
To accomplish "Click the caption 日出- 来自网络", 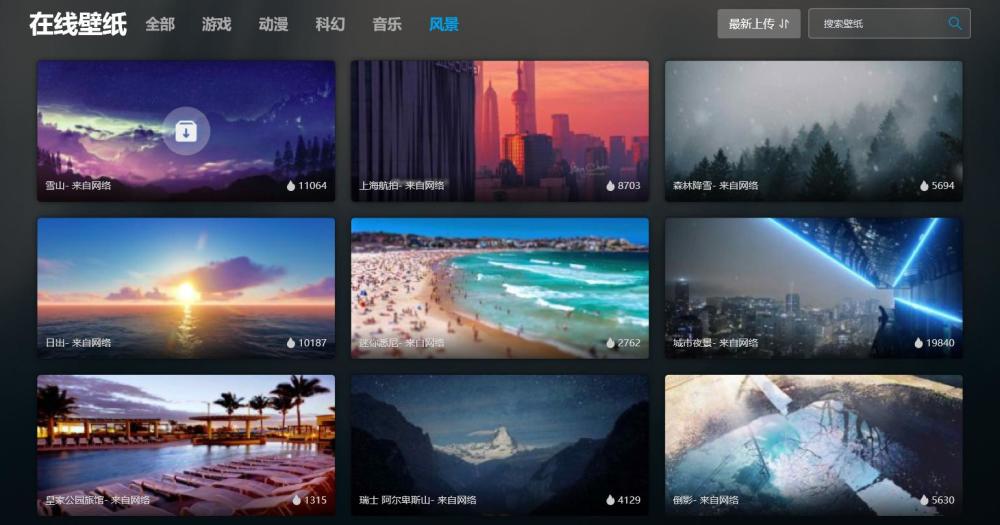I will pos(78,343).
